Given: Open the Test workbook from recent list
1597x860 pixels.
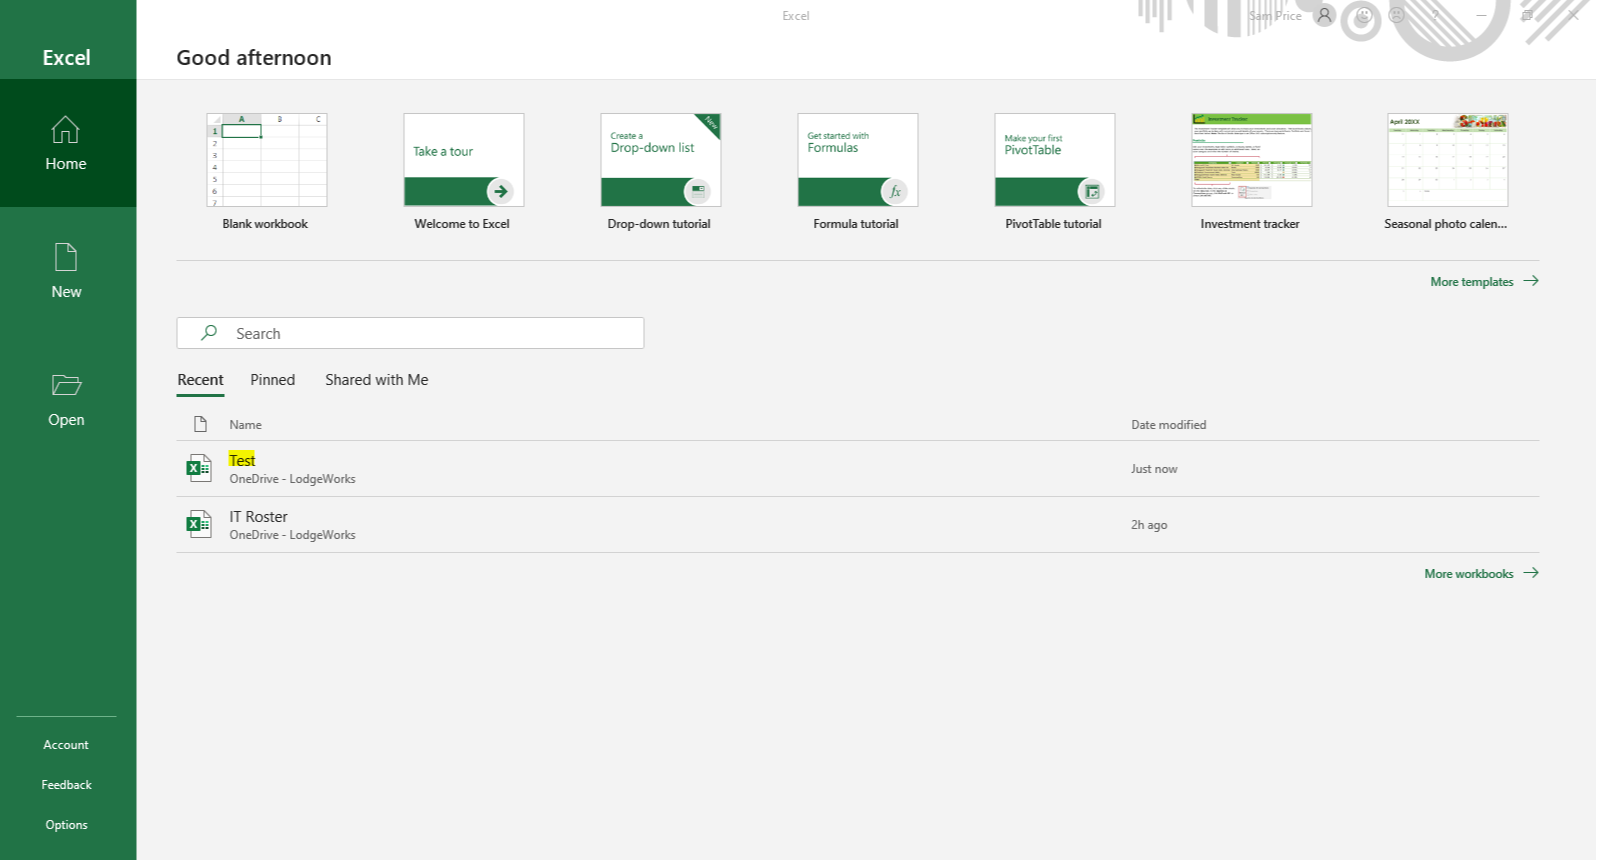Looking at the screenshot, I should pyautogui.click(x=857, y=469).
